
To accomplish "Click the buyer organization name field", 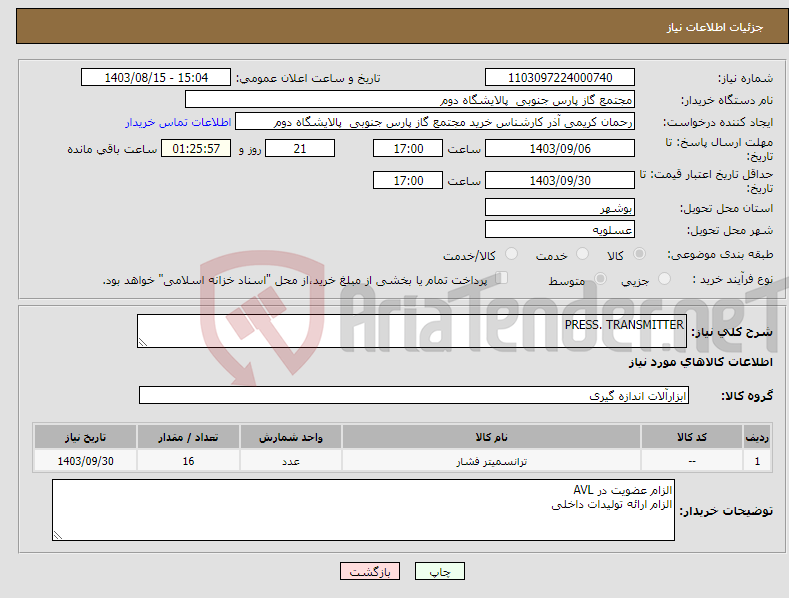I will [410, 100].
